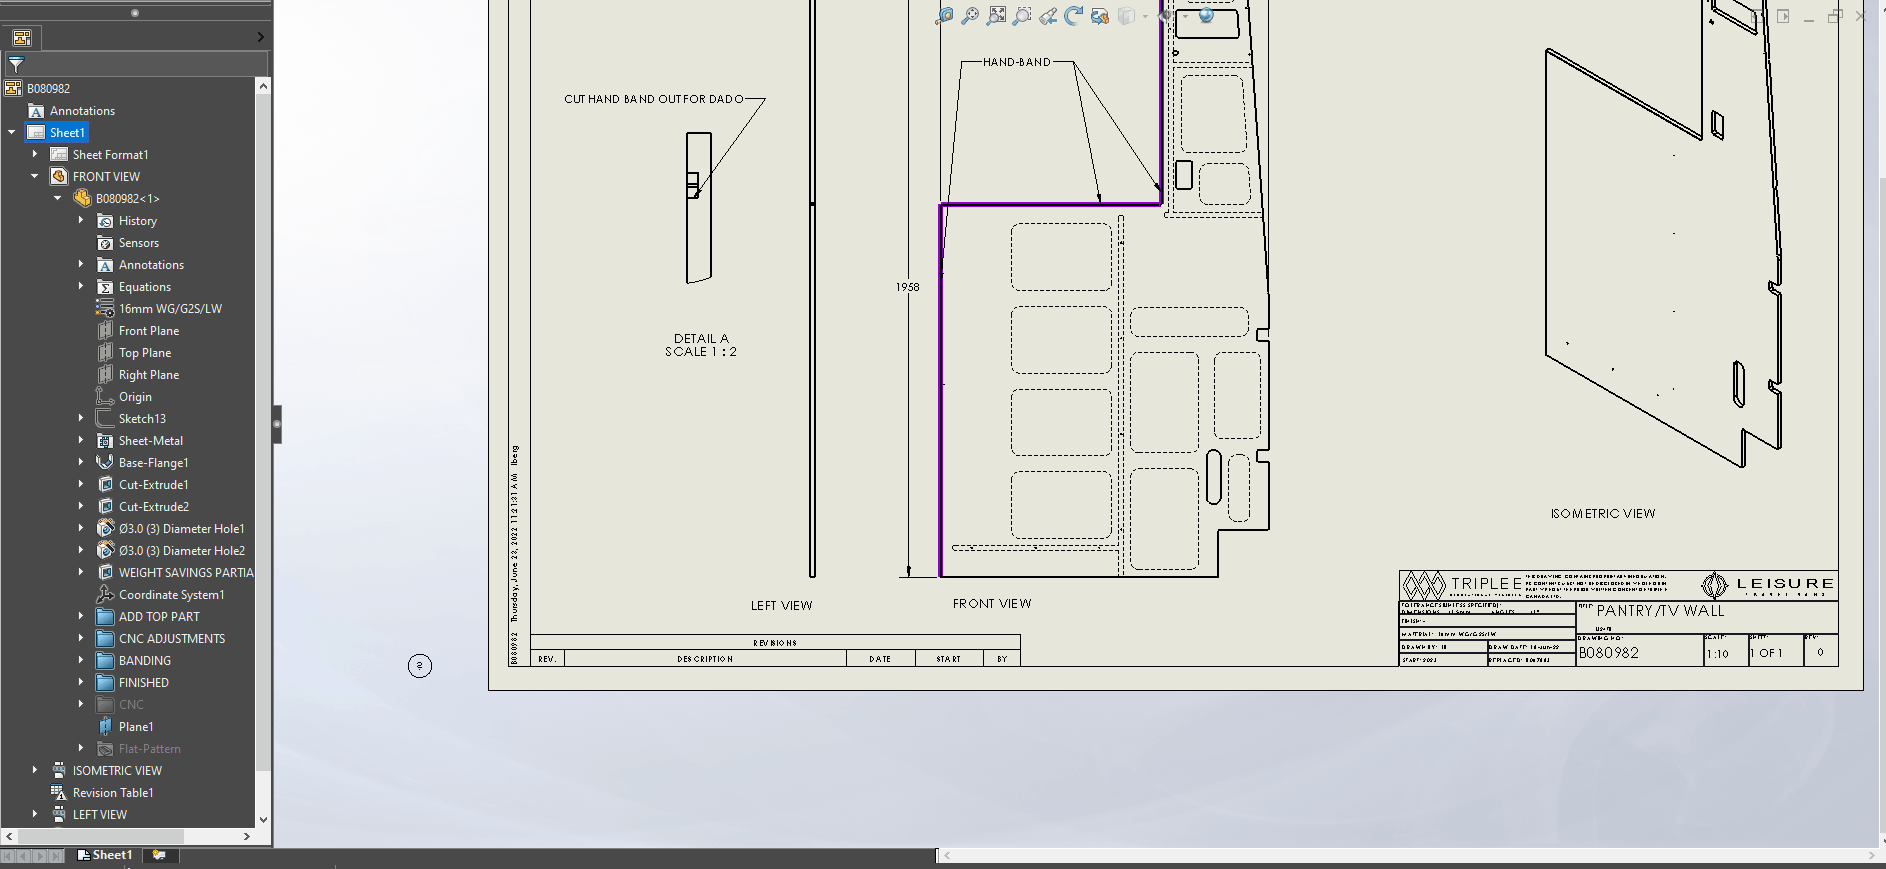
Task: Click the Apply Scene sphere icon
Action: click(x=1206, y=16)
